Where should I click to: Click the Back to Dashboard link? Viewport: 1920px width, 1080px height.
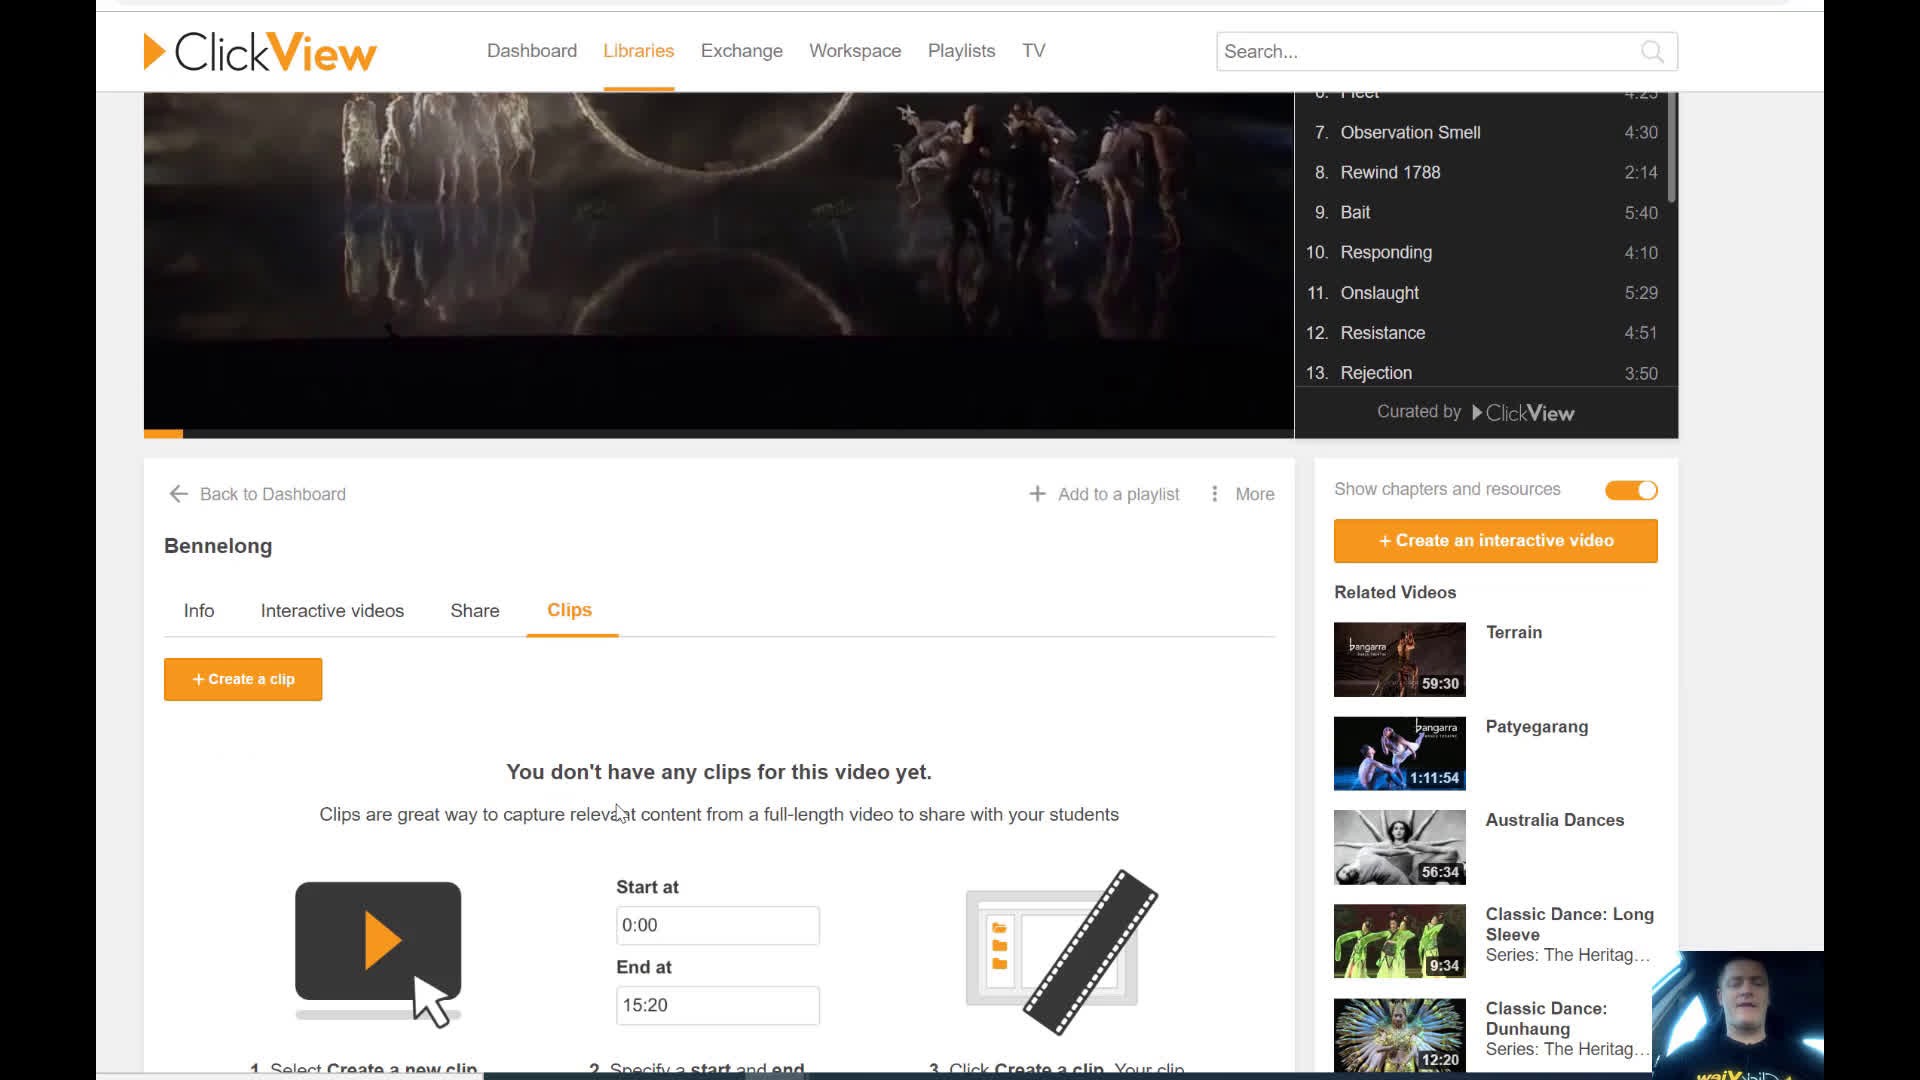tap(273, 494)
